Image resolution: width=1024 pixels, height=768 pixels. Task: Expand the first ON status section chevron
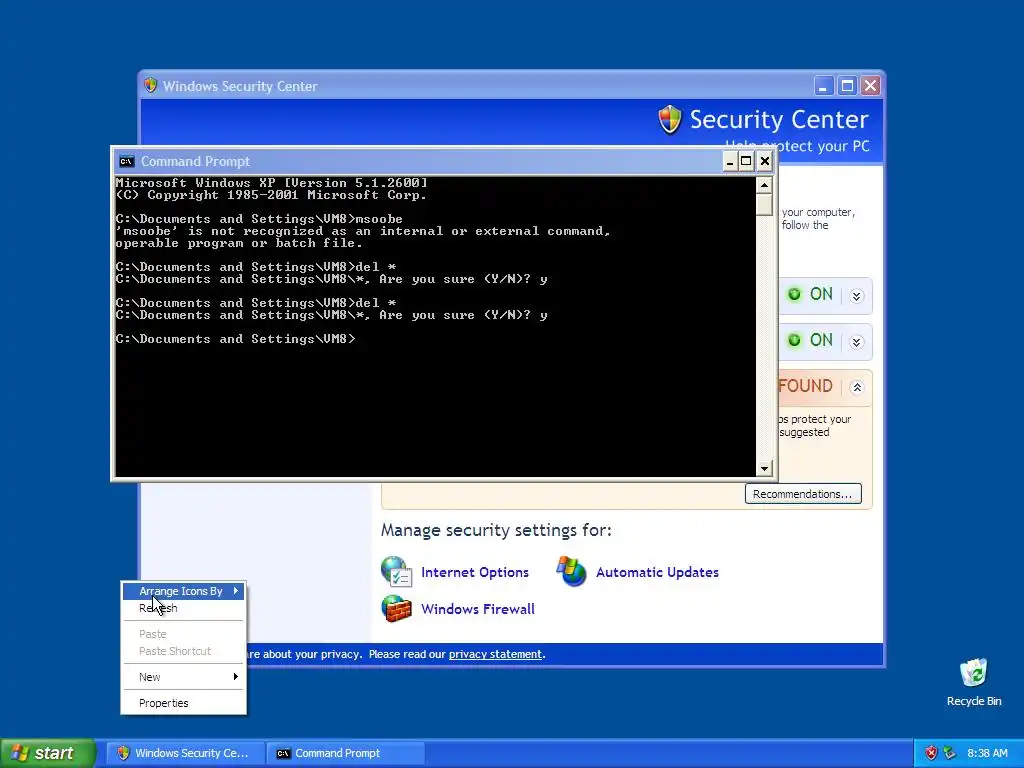coord(857,296)
